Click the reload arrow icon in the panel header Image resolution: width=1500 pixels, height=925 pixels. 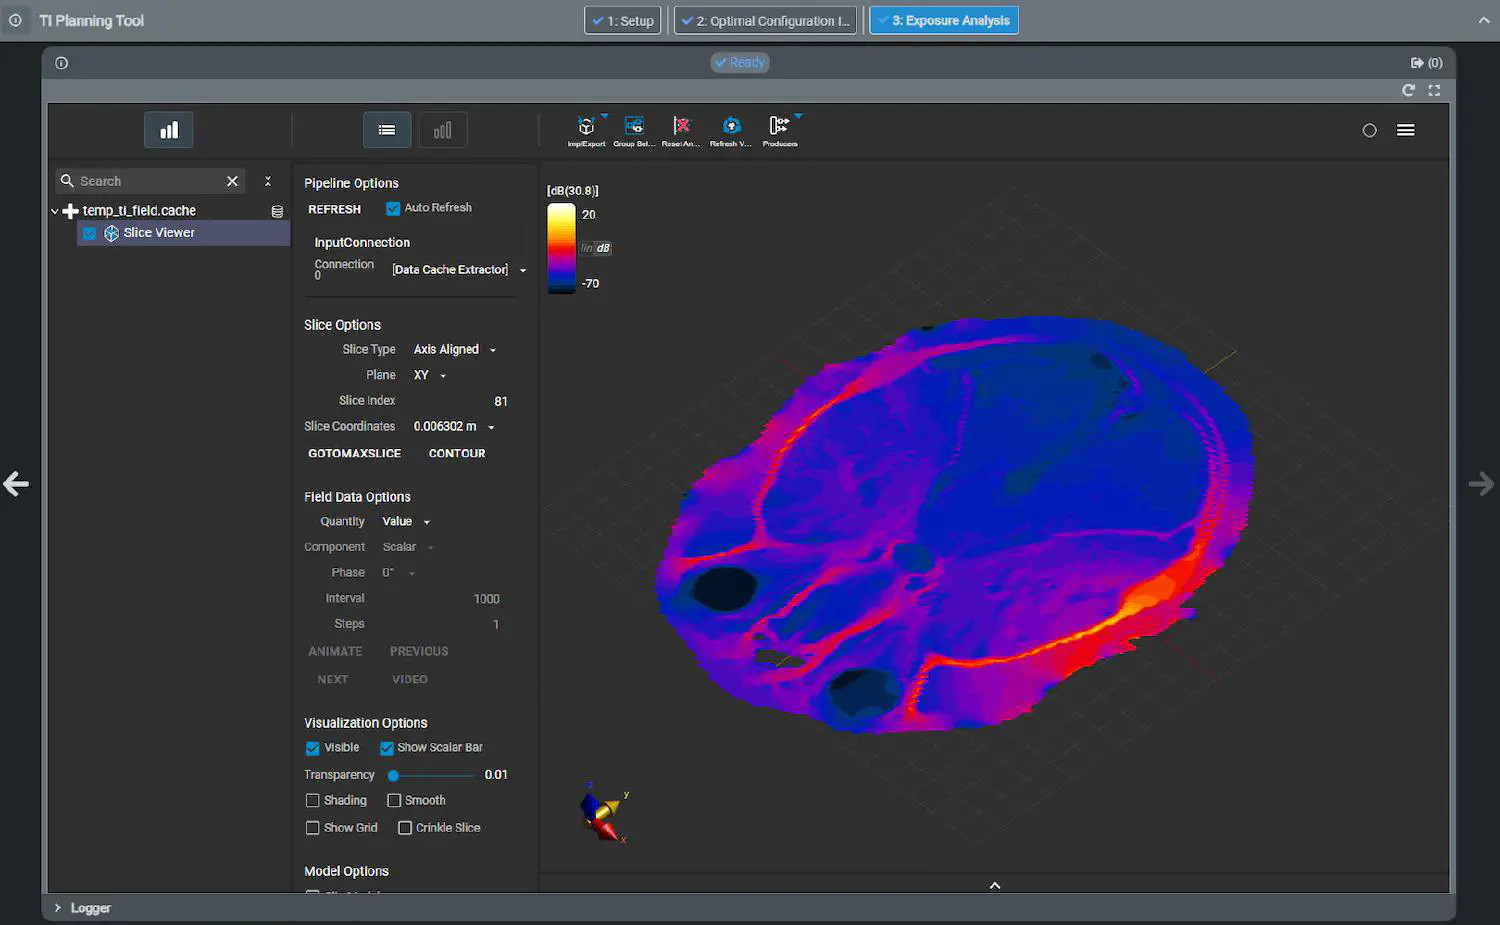(1408, 90)
